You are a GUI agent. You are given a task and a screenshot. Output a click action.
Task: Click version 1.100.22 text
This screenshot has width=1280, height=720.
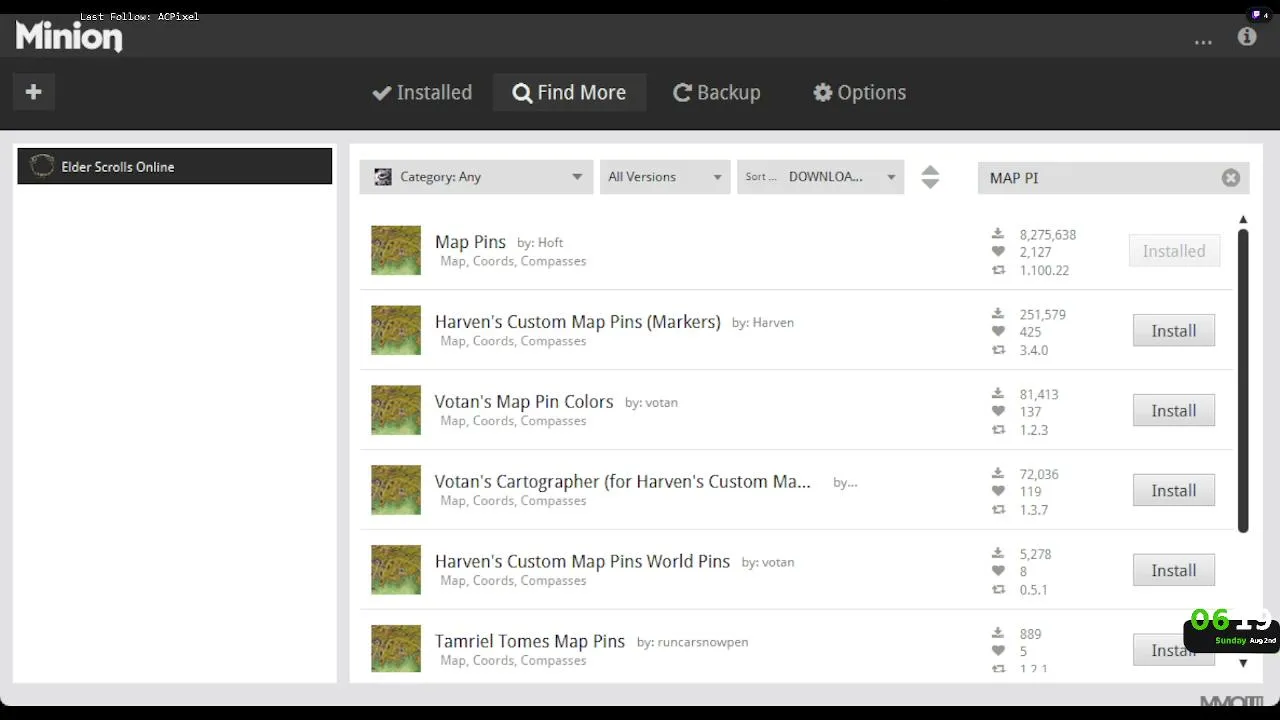tap(1044, 270)
